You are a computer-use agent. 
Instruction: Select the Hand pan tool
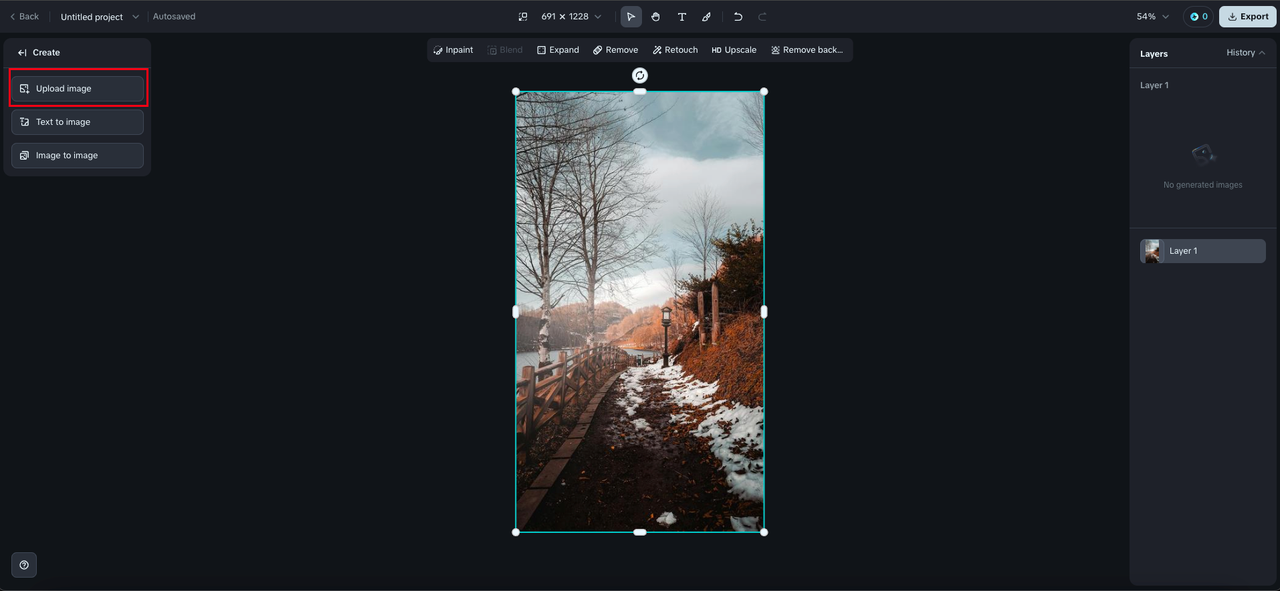[656, 17]
